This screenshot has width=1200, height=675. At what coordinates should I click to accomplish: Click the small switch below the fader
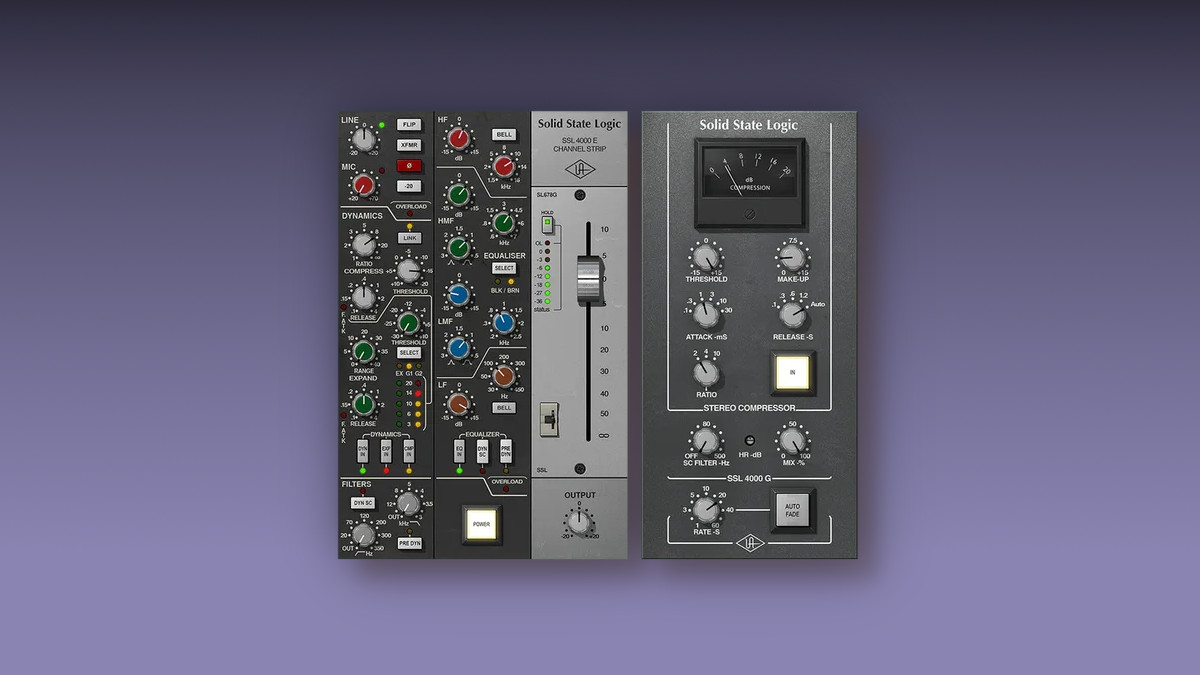click(x=548, y=420)
